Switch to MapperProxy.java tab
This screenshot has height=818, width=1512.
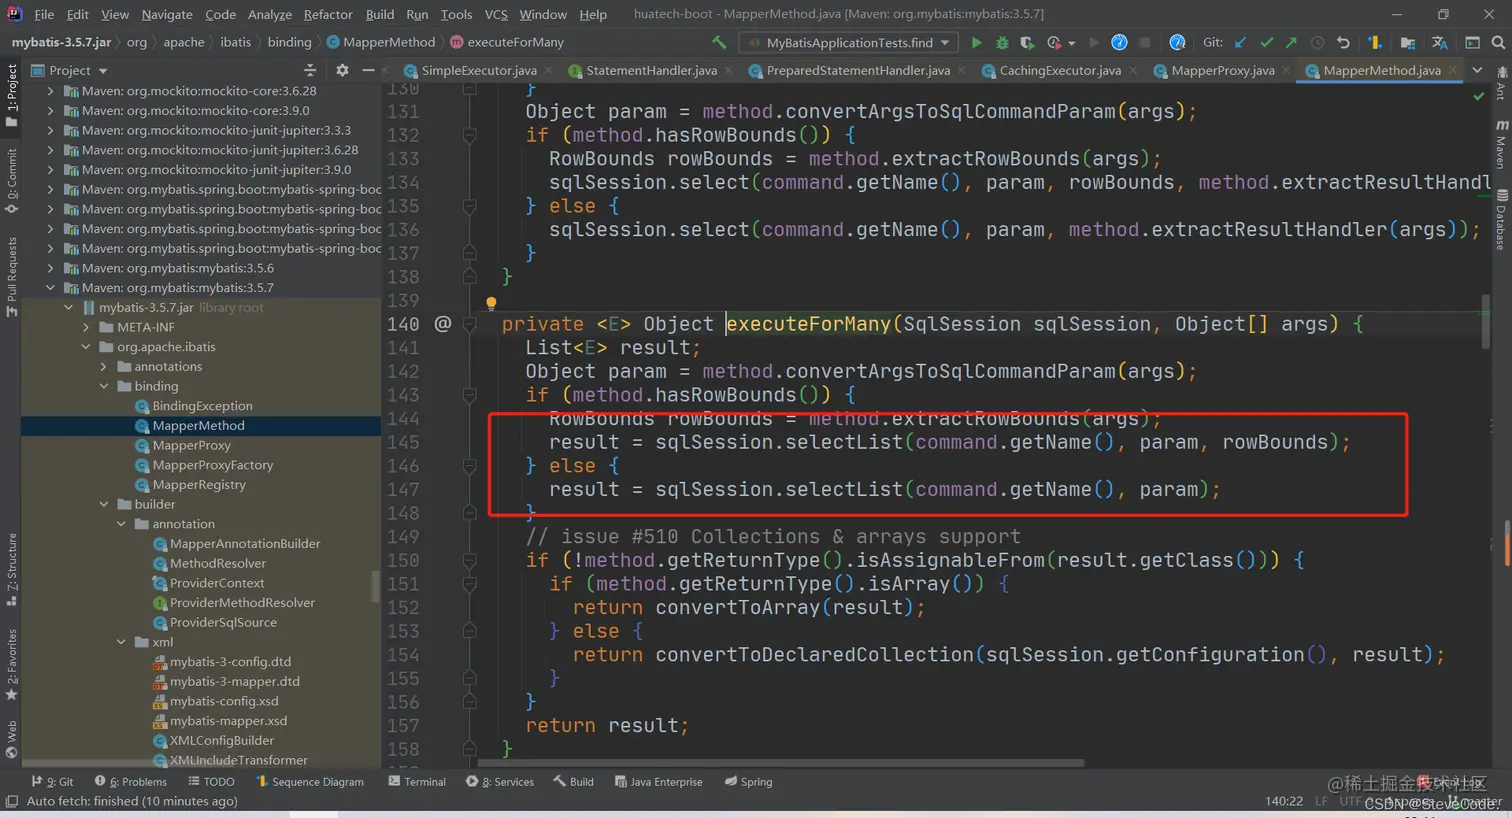click(1222, 70)
